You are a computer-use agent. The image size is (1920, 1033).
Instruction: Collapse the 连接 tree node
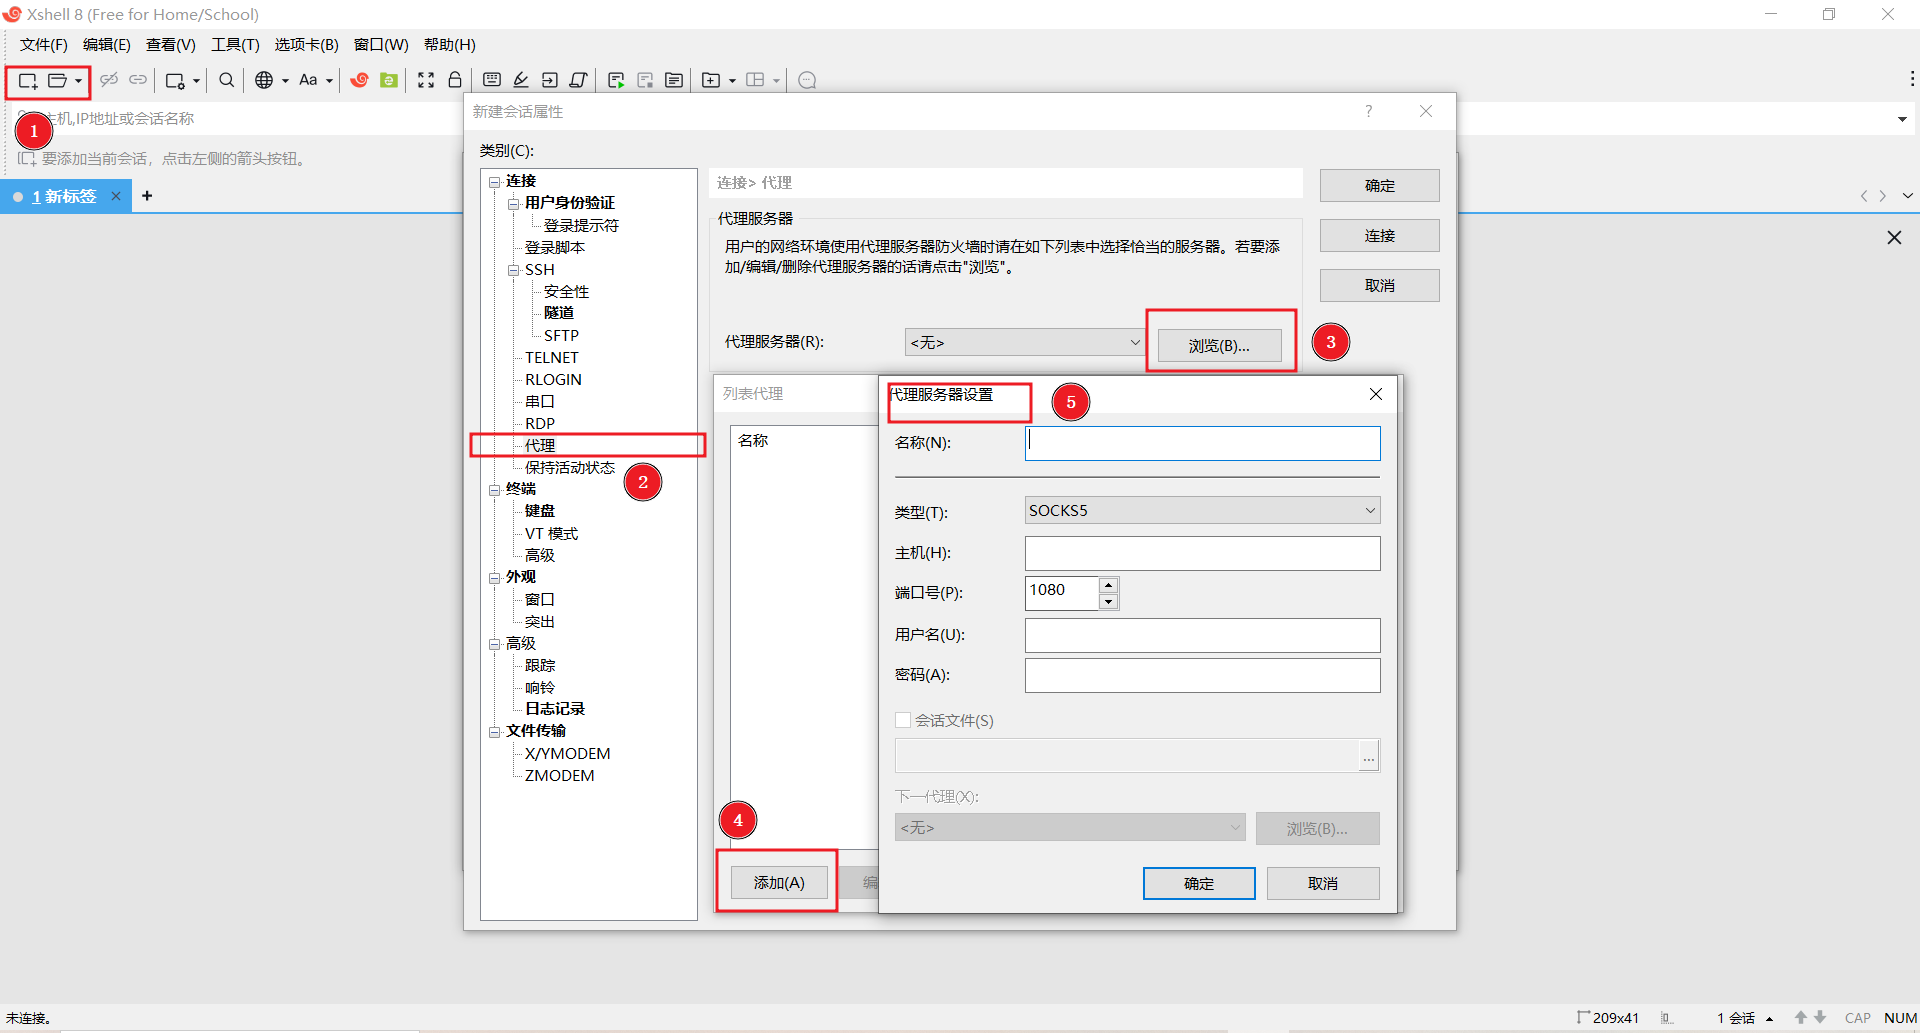tap(494, 182)
